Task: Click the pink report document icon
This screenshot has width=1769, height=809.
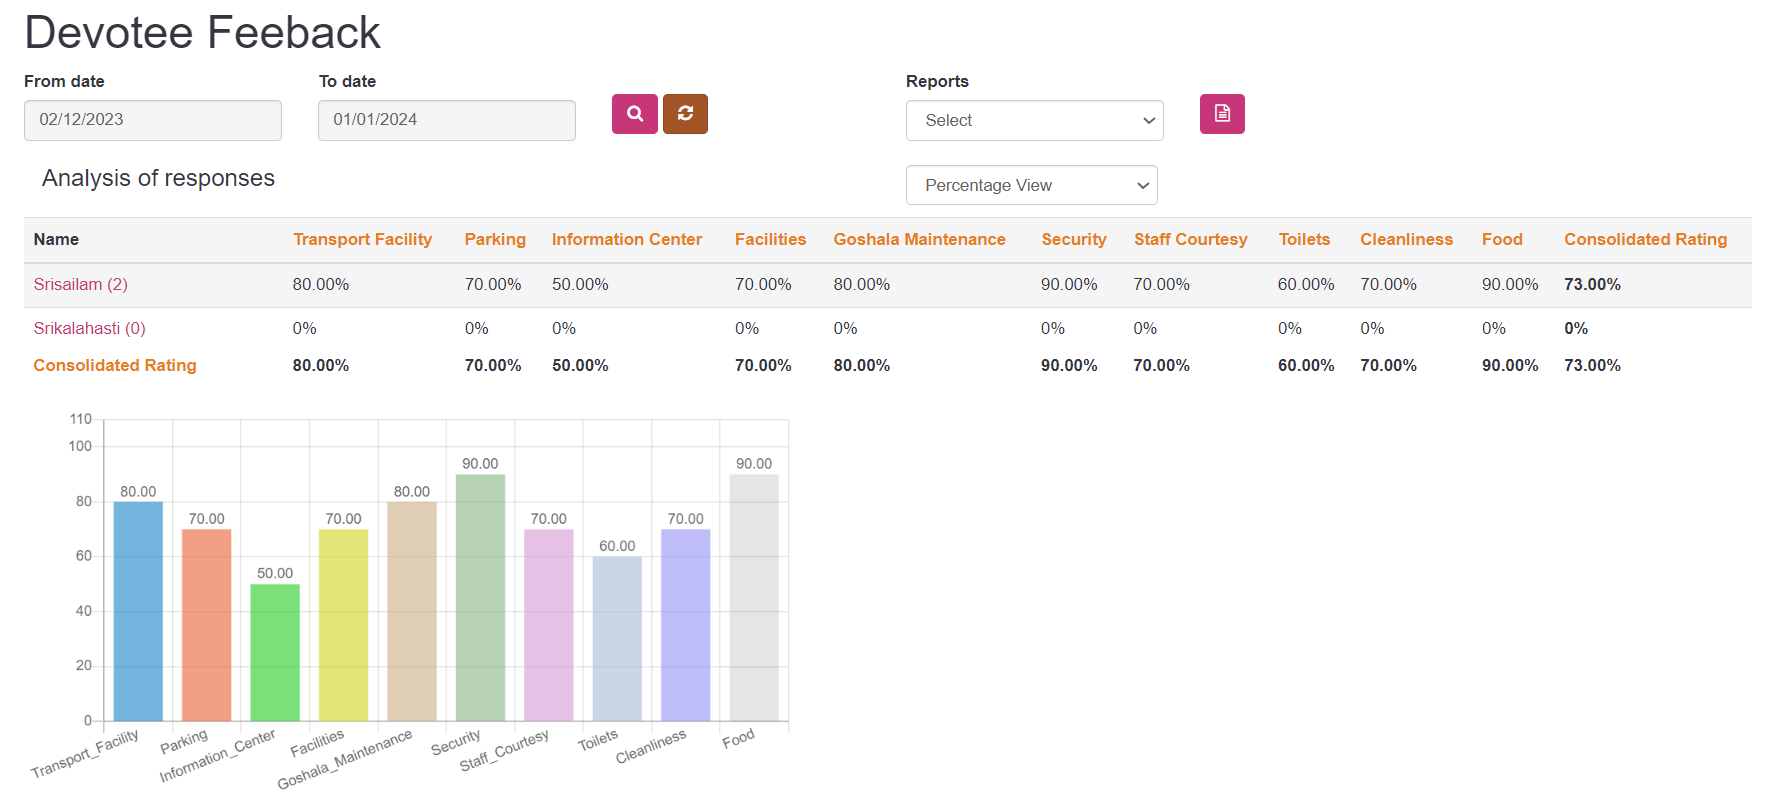Action: point(1221,114)
